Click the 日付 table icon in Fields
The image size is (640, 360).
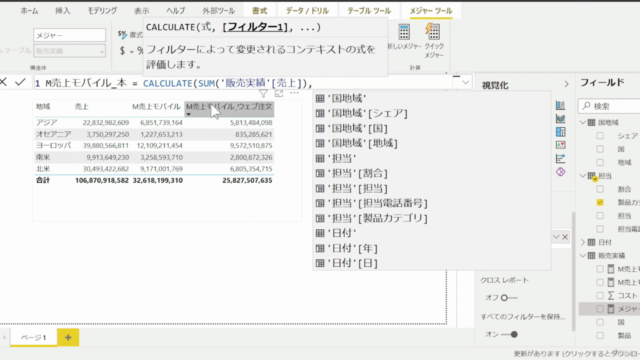click(591, 242)
